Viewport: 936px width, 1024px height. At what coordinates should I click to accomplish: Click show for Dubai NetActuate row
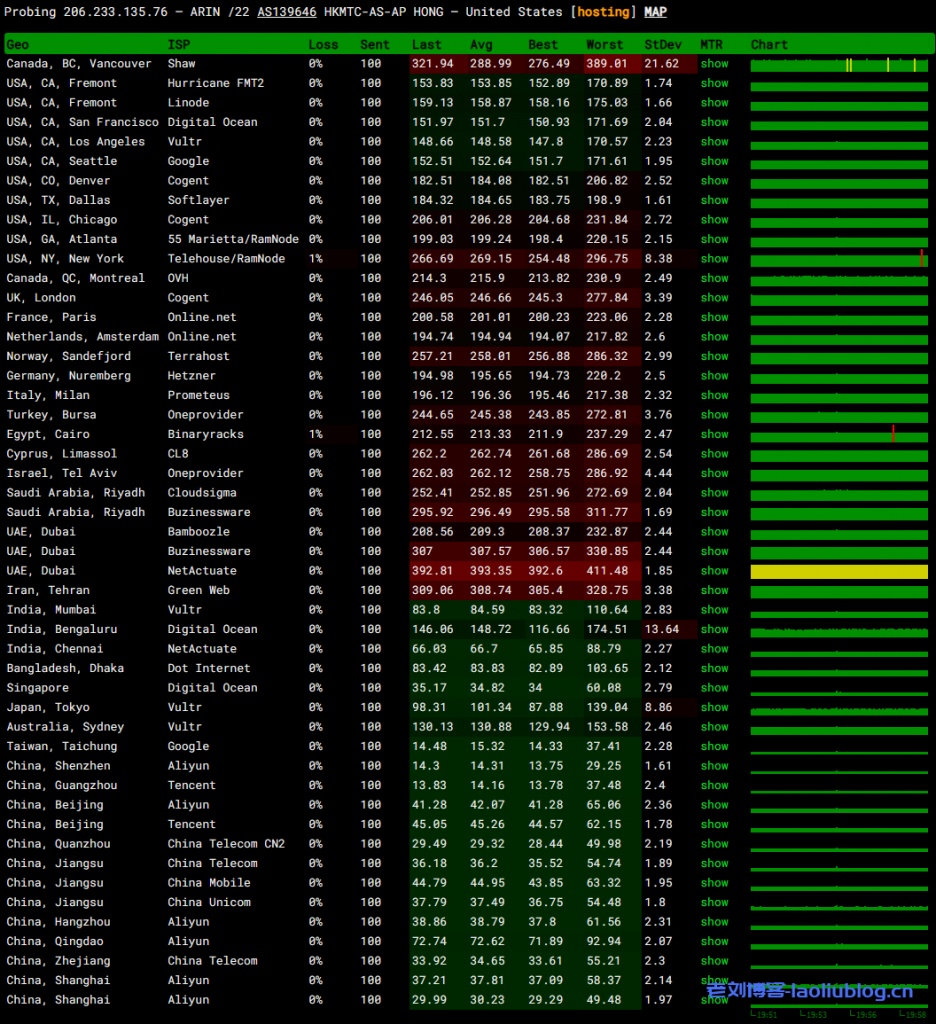click(x=714, y=571)
